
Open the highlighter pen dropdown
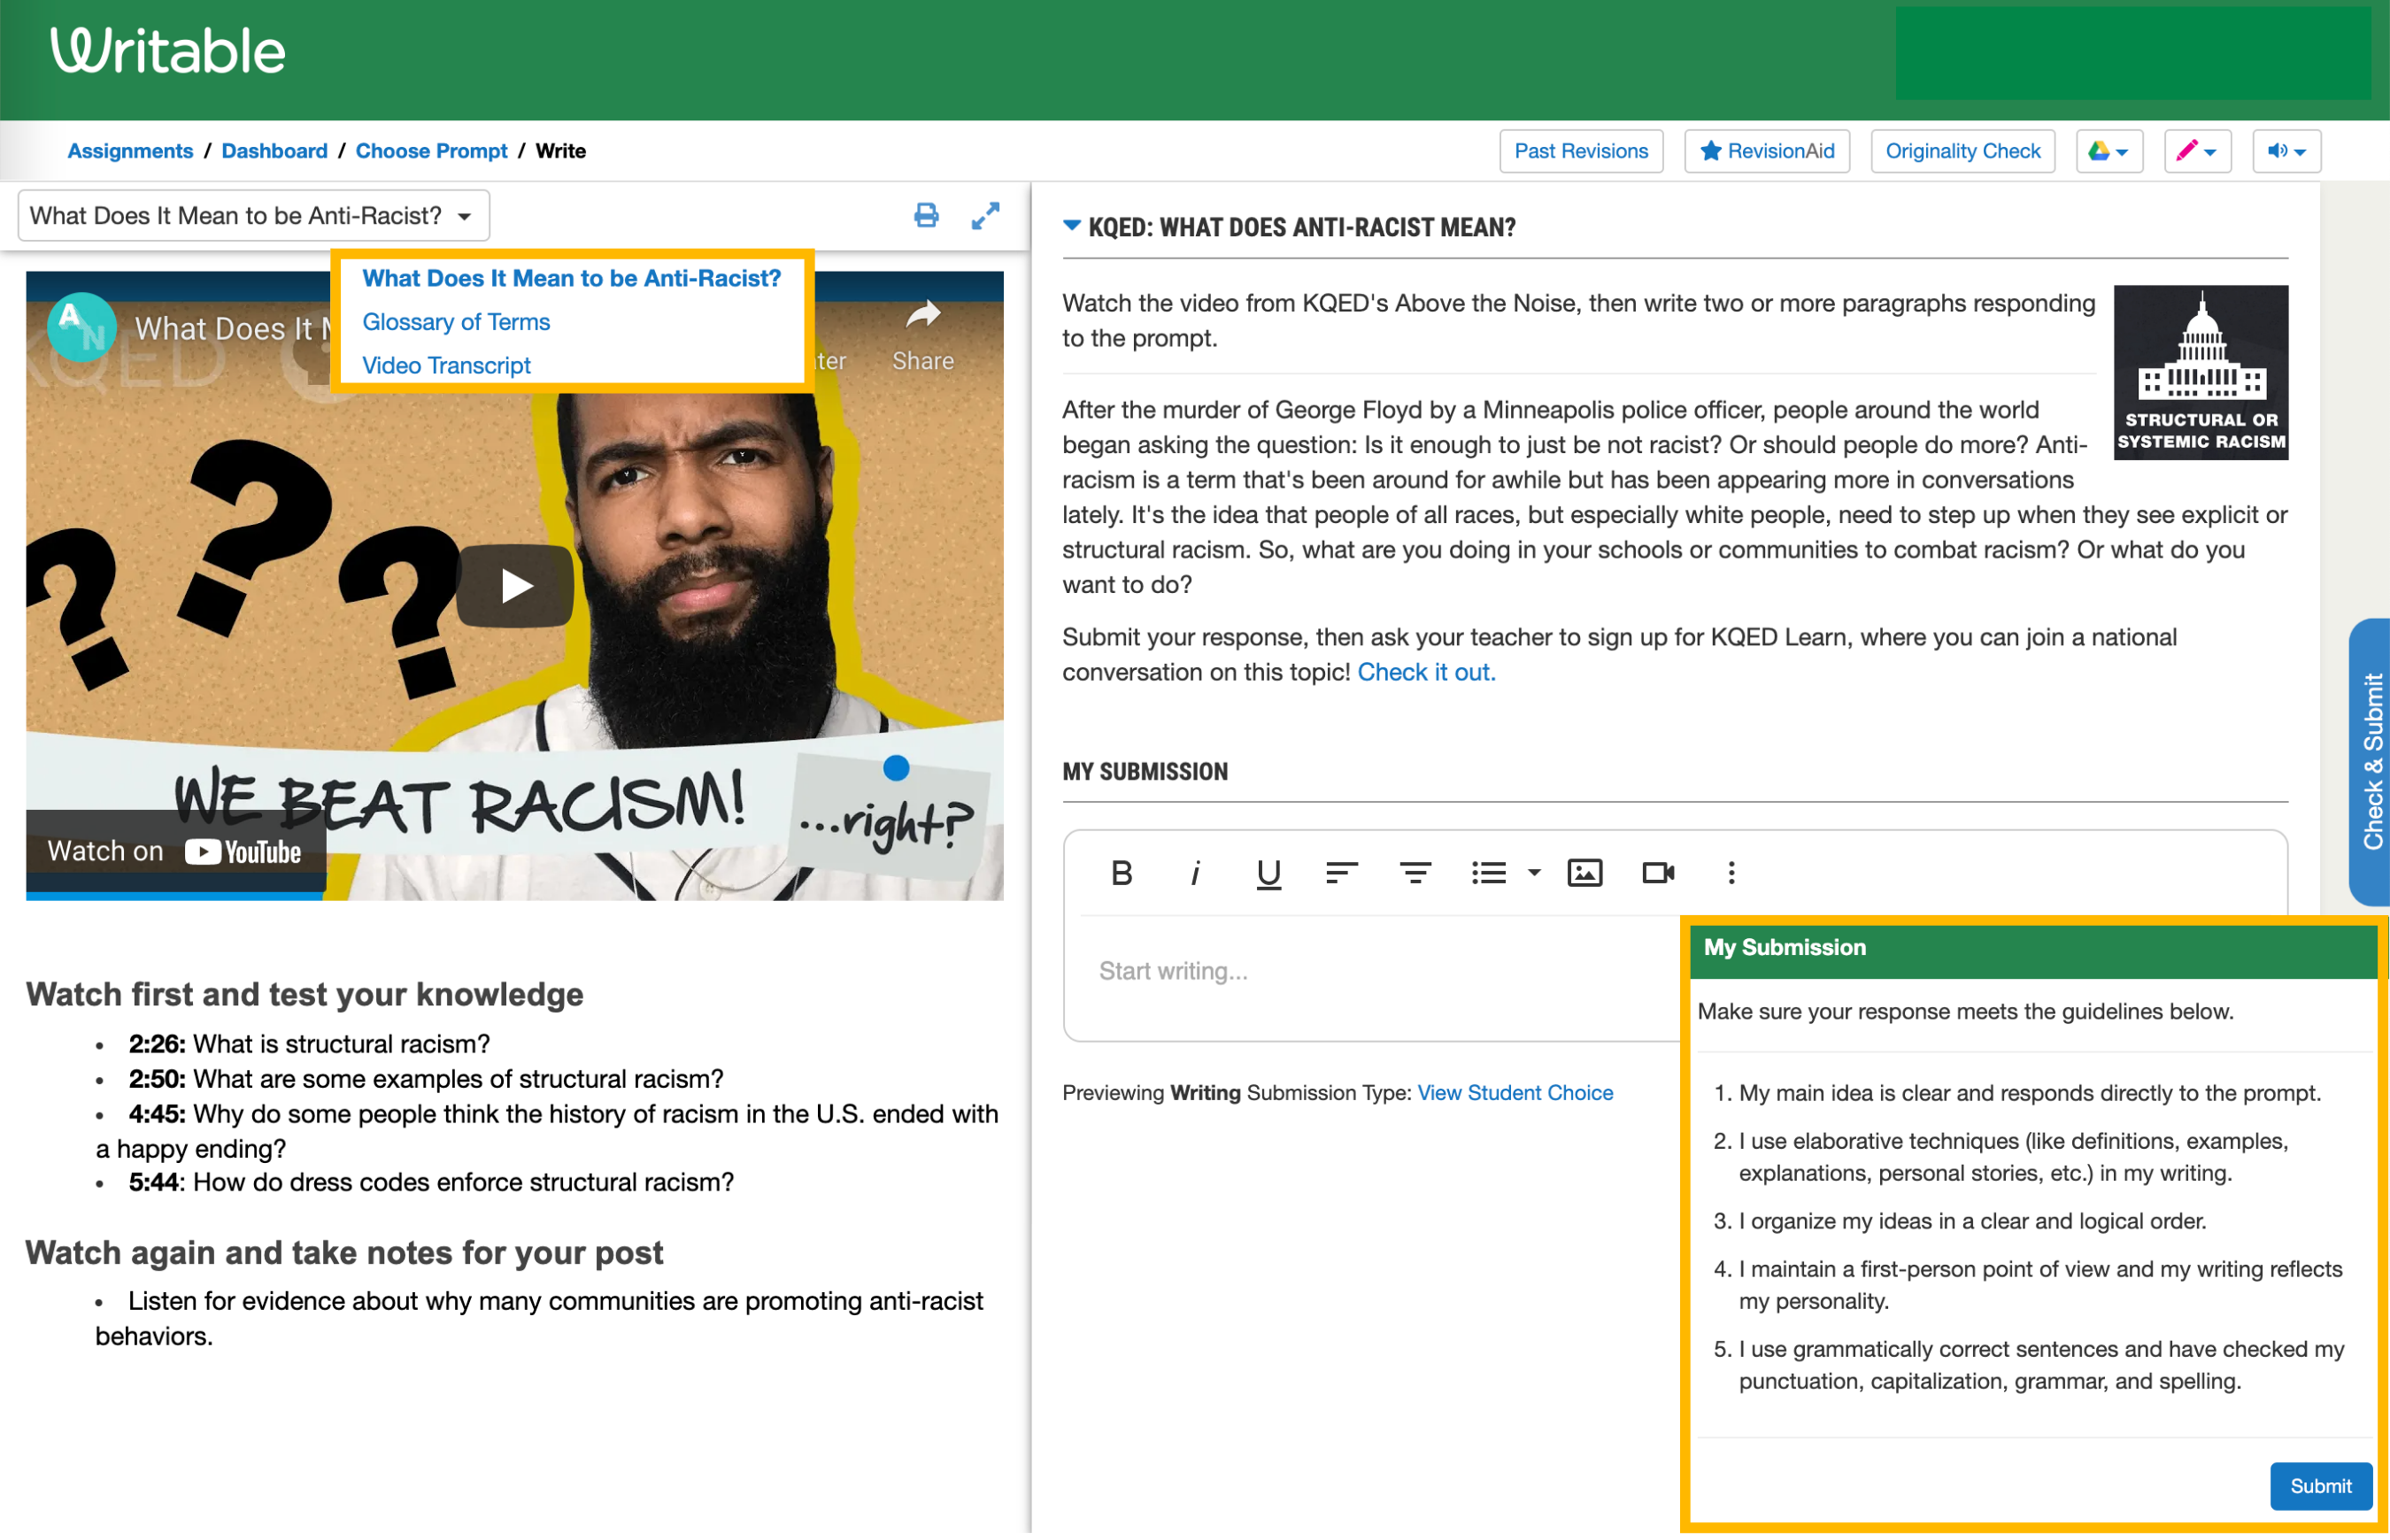click(2198, 151)
